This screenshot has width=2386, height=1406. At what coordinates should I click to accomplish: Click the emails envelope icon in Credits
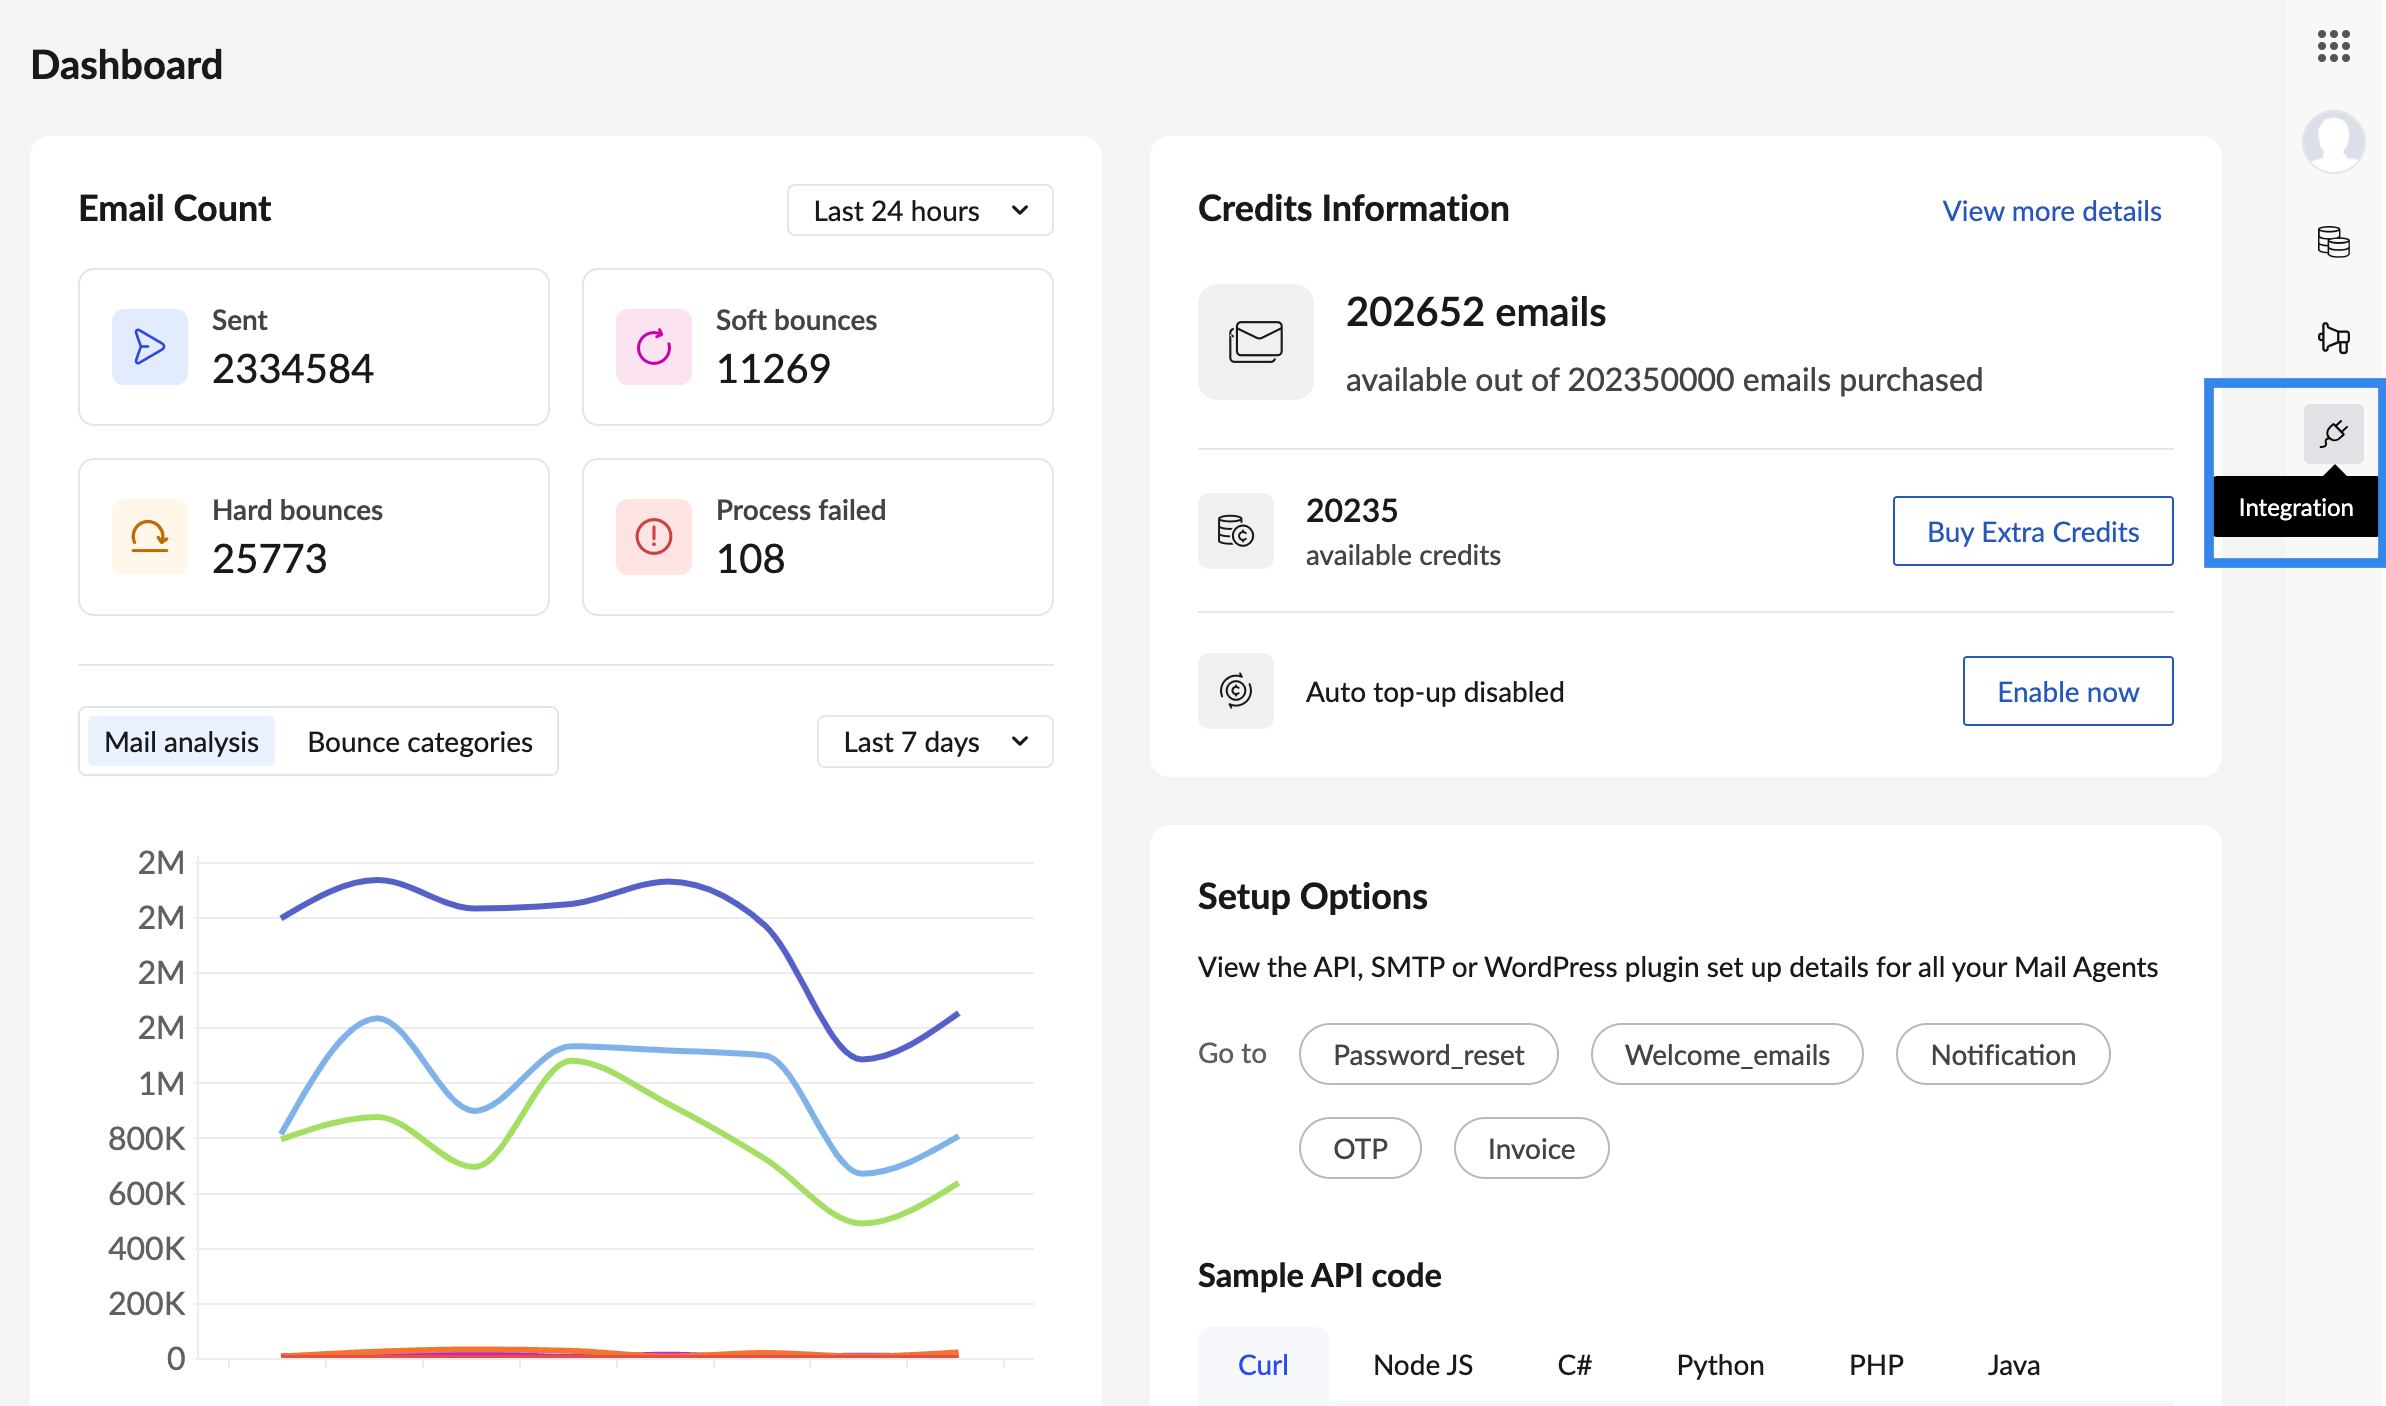(x=1256, y=342)
